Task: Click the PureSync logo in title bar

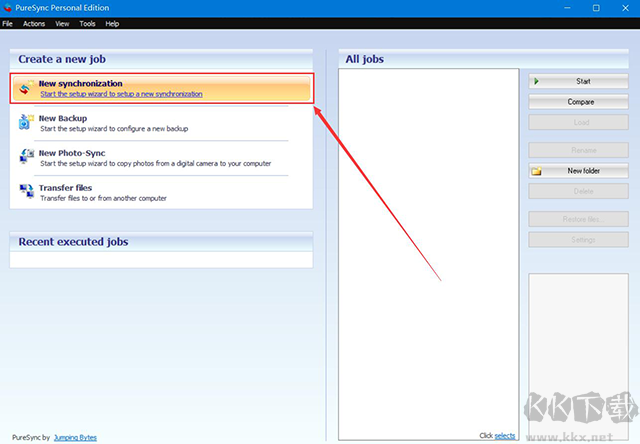Action: pyautogui.click(x=7, y=8)
